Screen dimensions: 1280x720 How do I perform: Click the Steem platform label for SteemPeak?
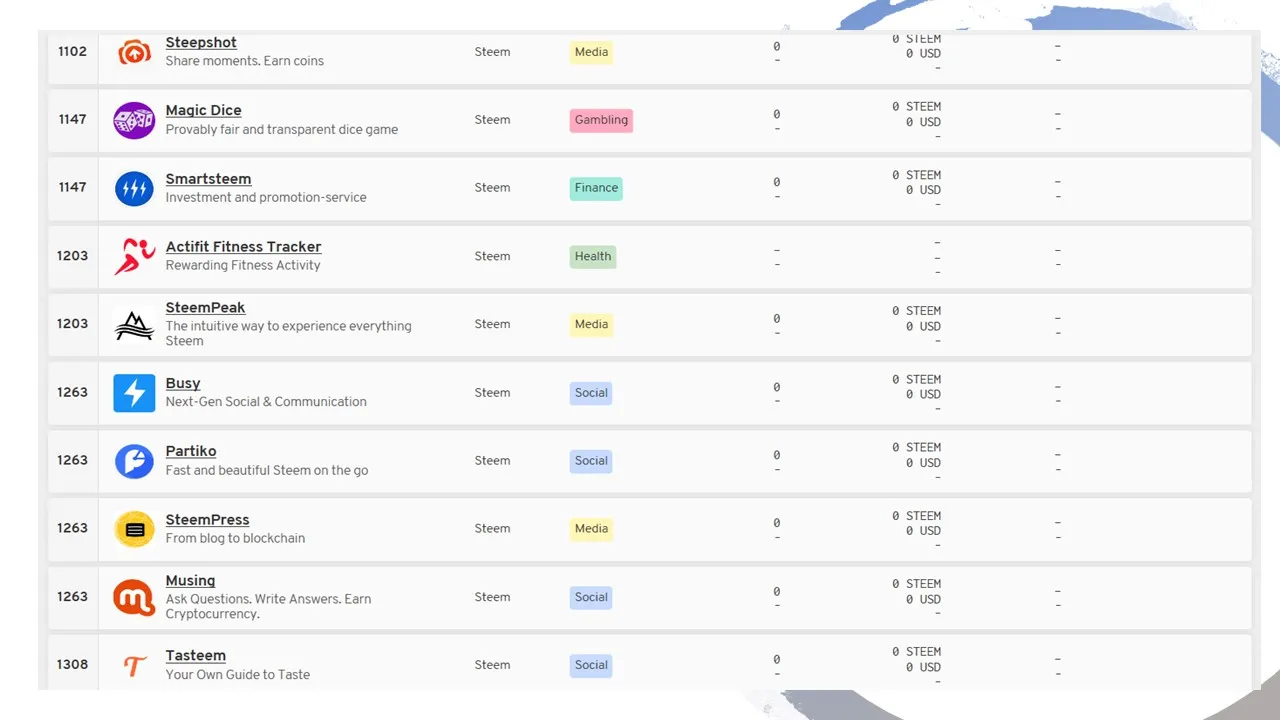click(492, 324)
